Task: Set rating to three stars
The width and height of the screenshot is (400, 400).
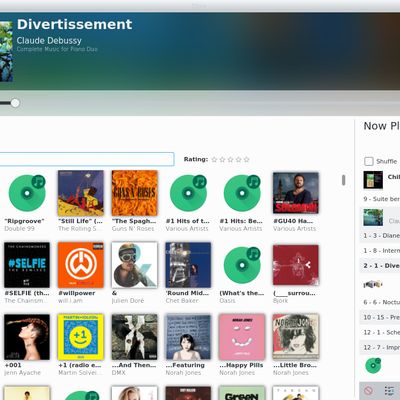Action: tap(230, 160)
